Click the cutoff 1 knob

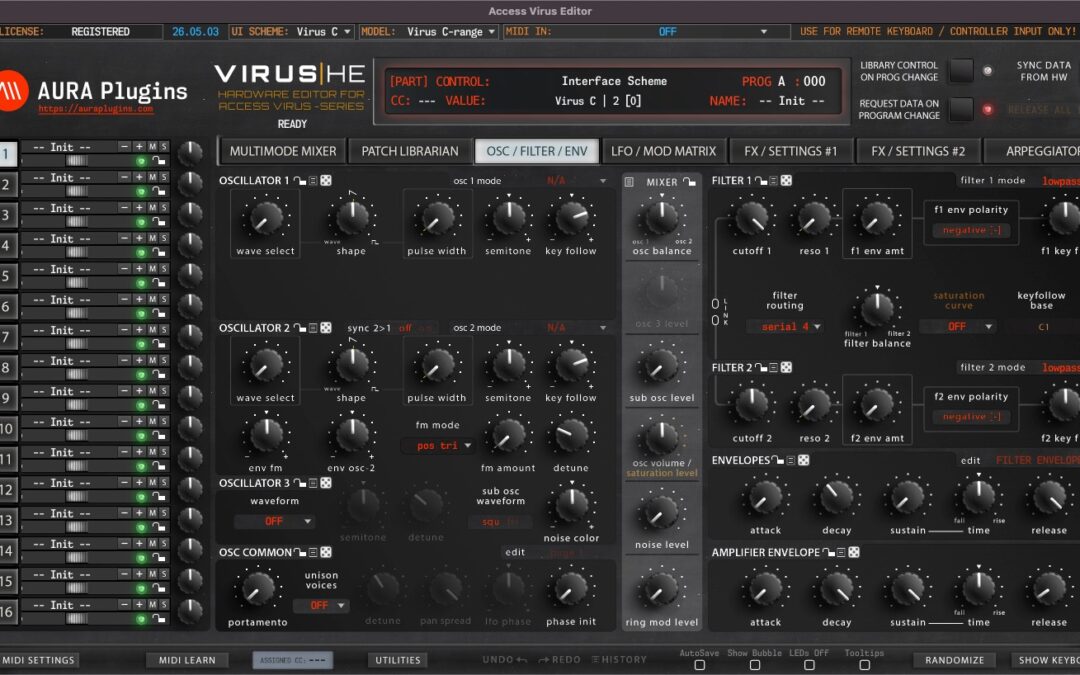pyautogui.click(x=751, y=218)
